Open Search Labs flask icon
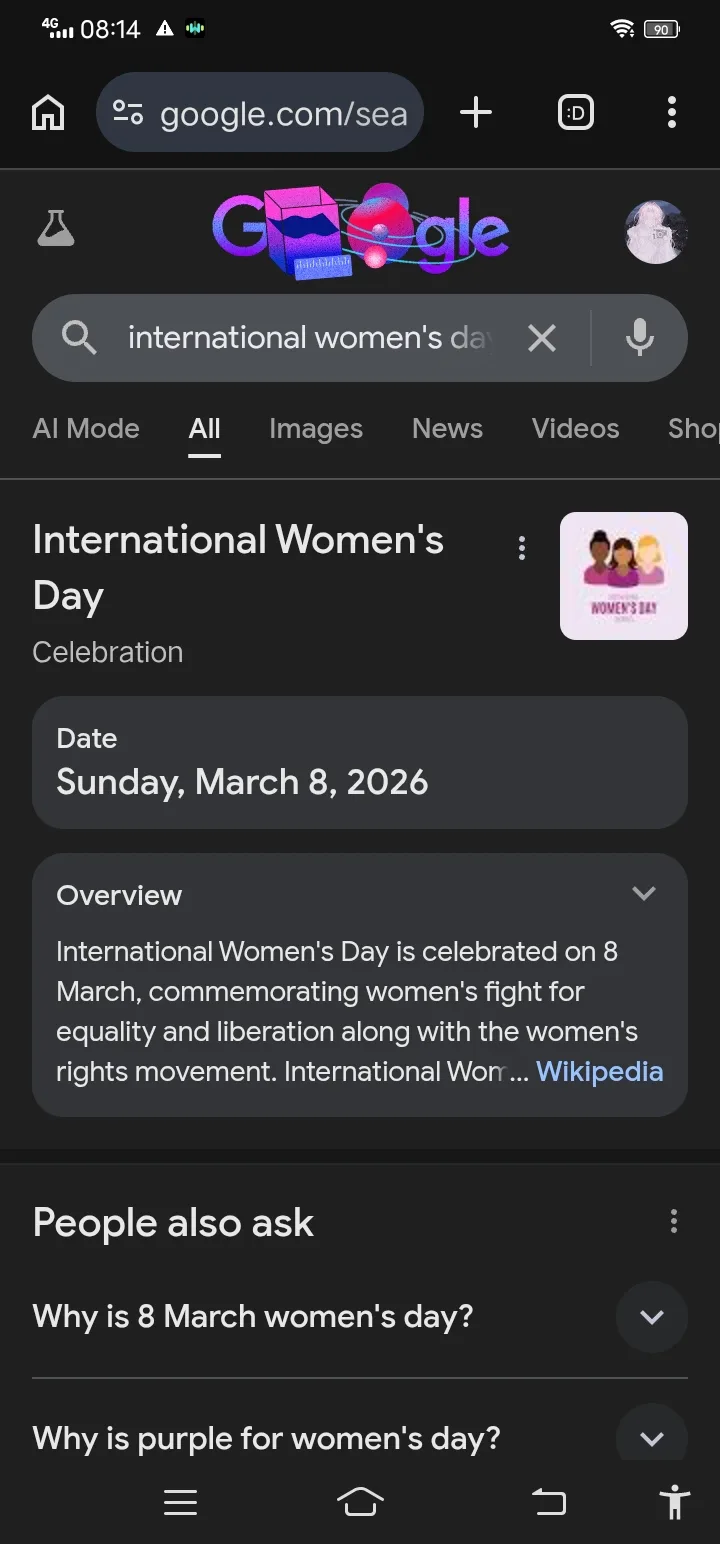This screenshot has height=1544, width=720. coord(56,229)
